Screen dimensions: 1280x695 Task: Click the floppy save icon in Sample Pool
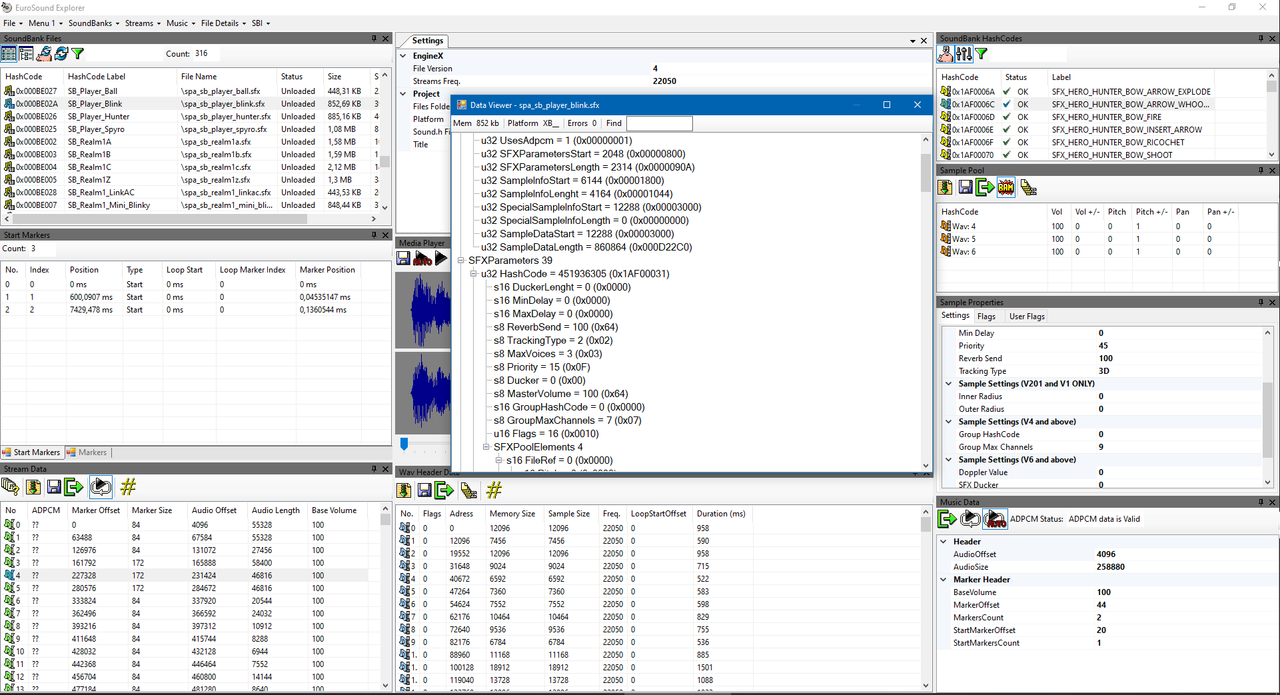click(966, 187)
